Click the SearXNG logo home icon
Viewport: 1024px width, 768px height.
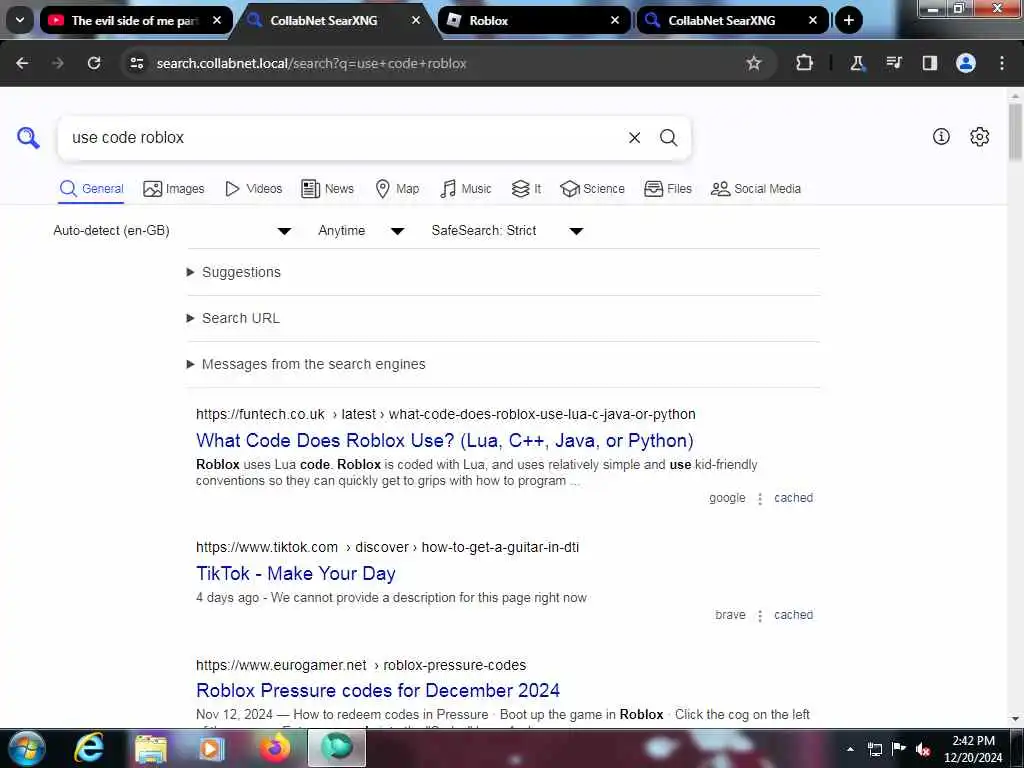click(x=28, y=138)
